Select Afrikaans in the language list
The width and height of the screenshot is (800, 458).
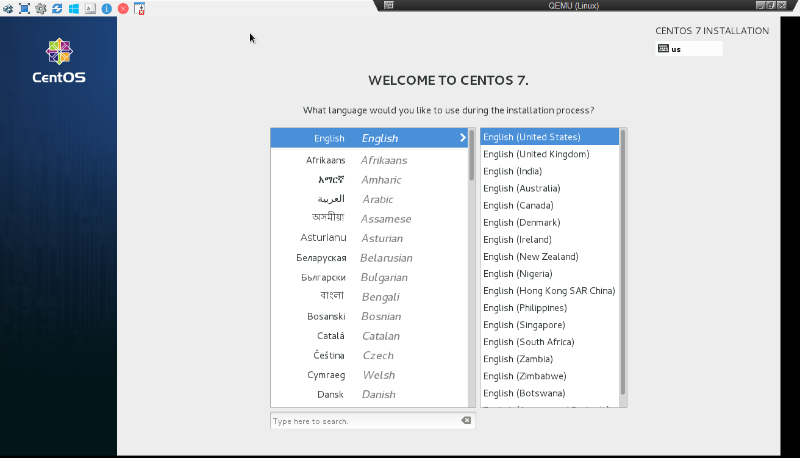click(369, 160)
